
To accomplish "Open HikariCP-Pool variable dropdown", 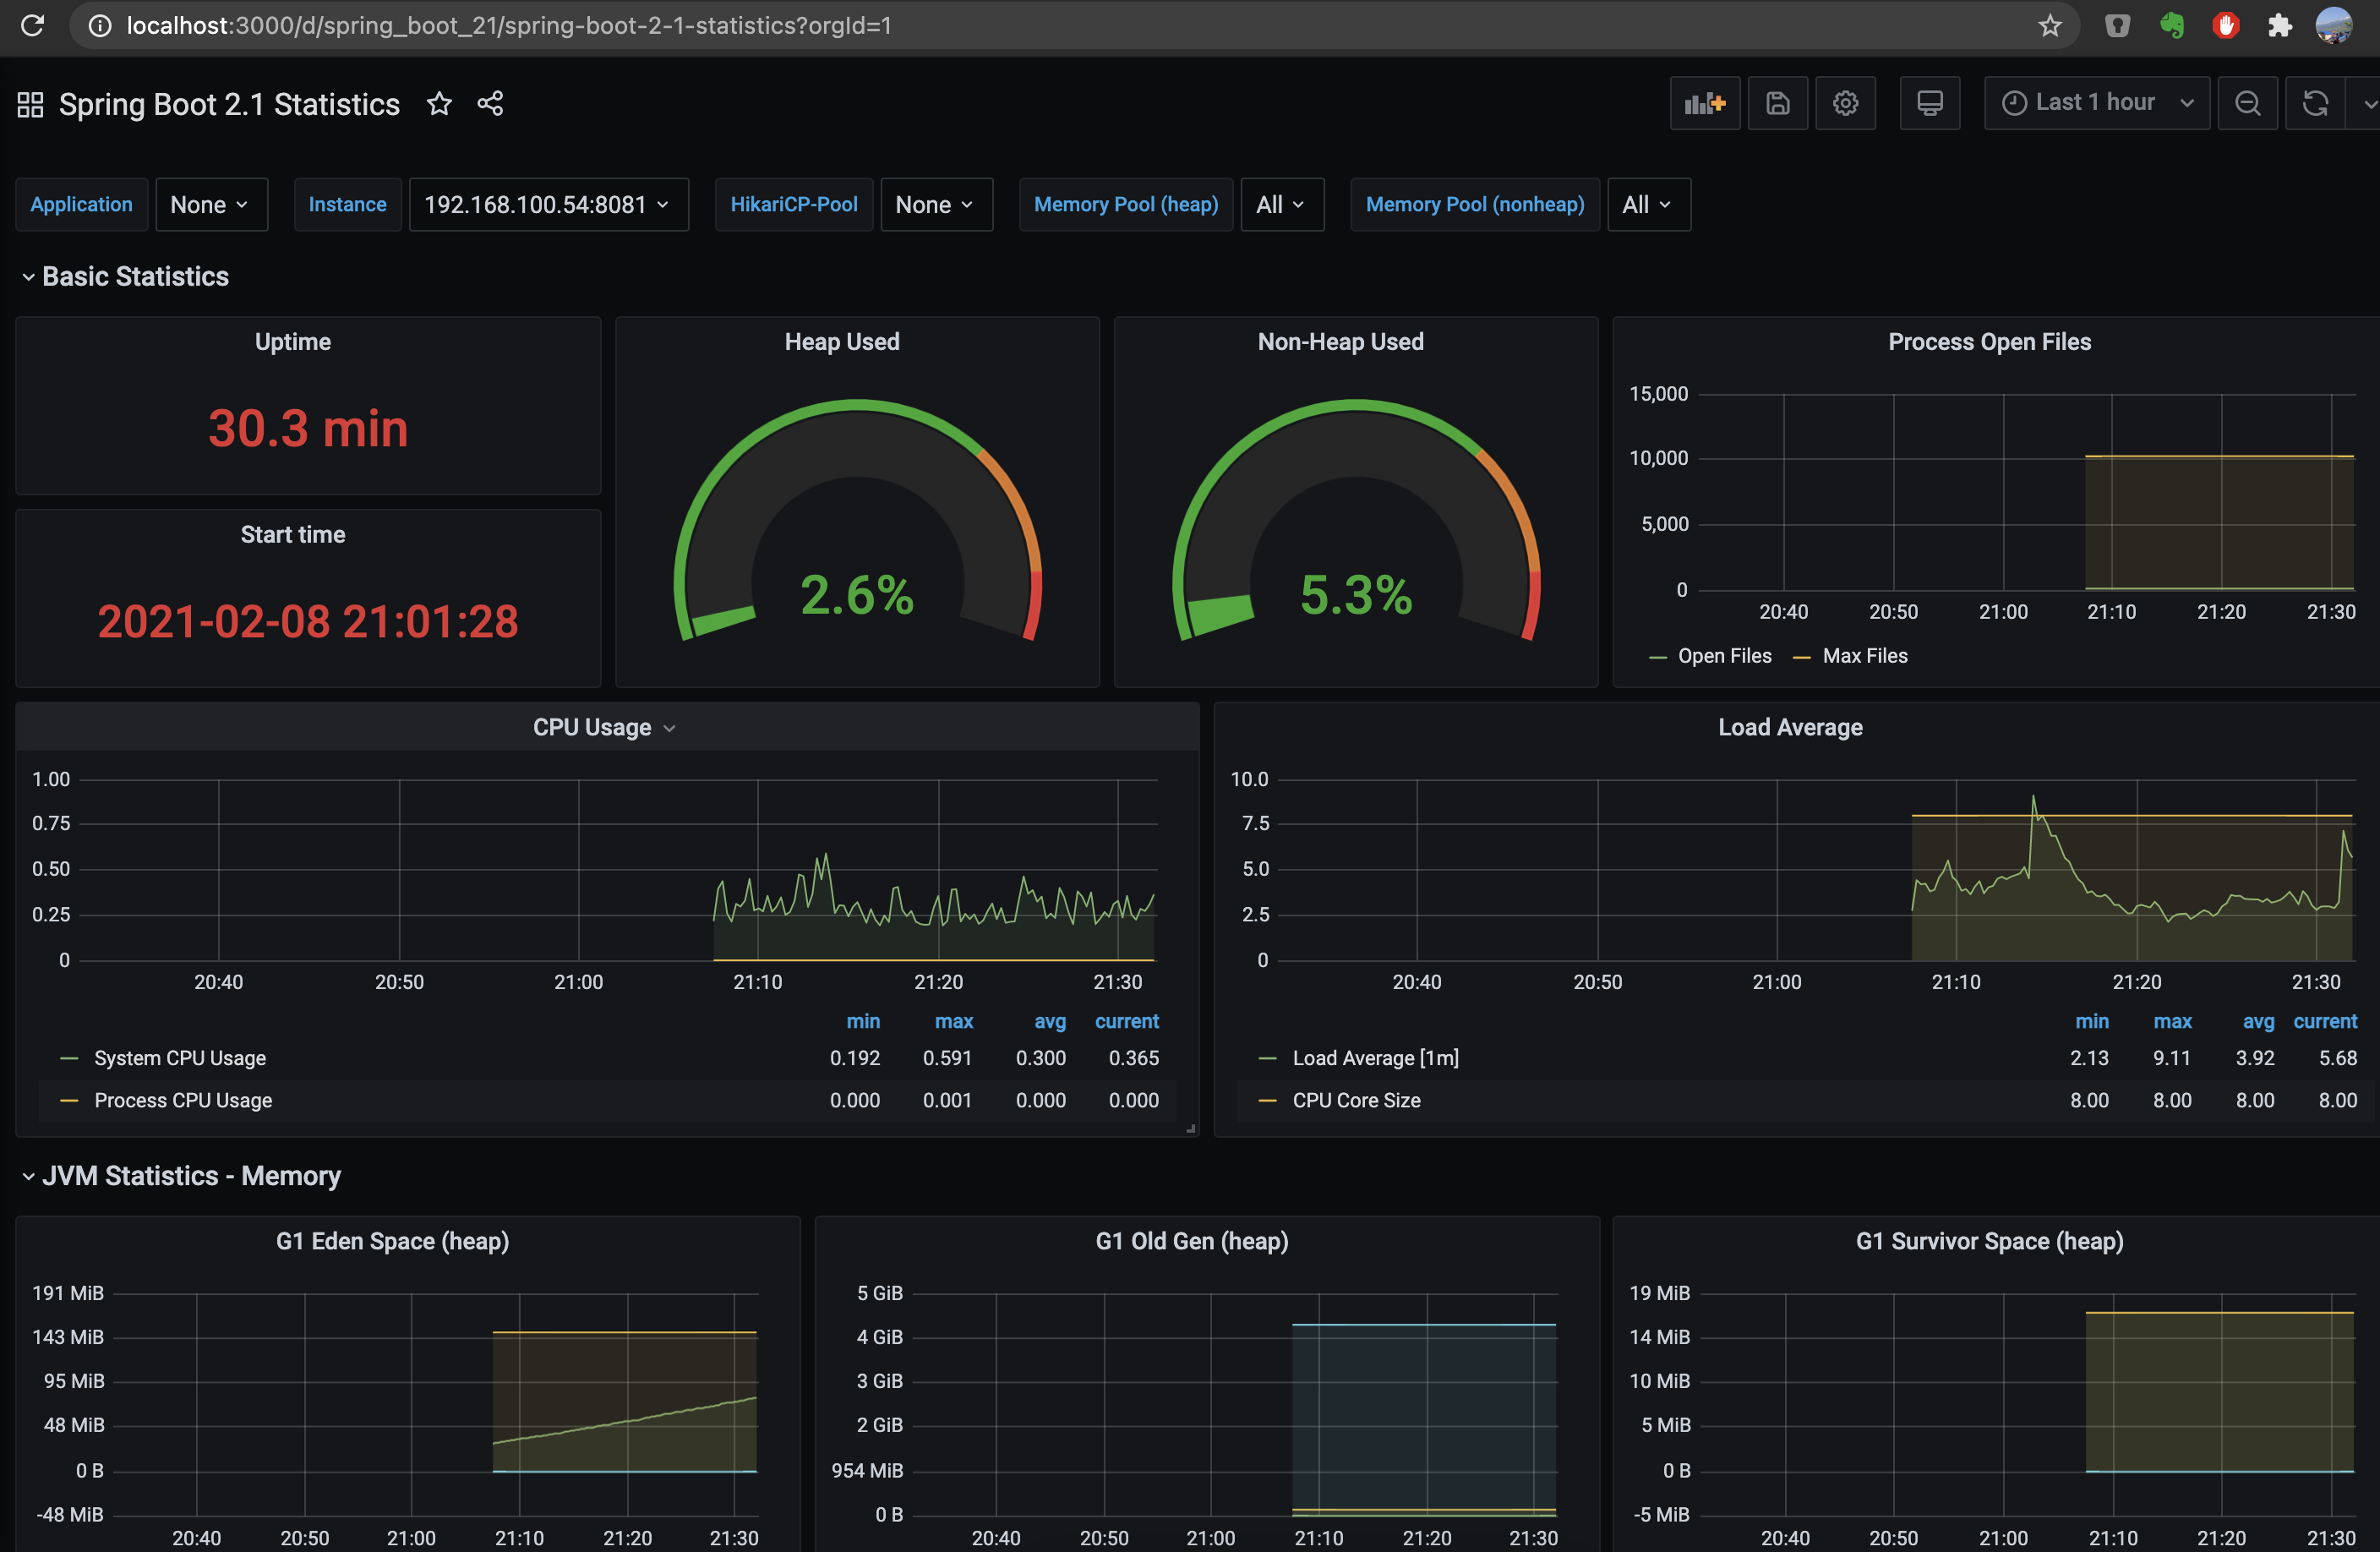I will pos(936,204).
